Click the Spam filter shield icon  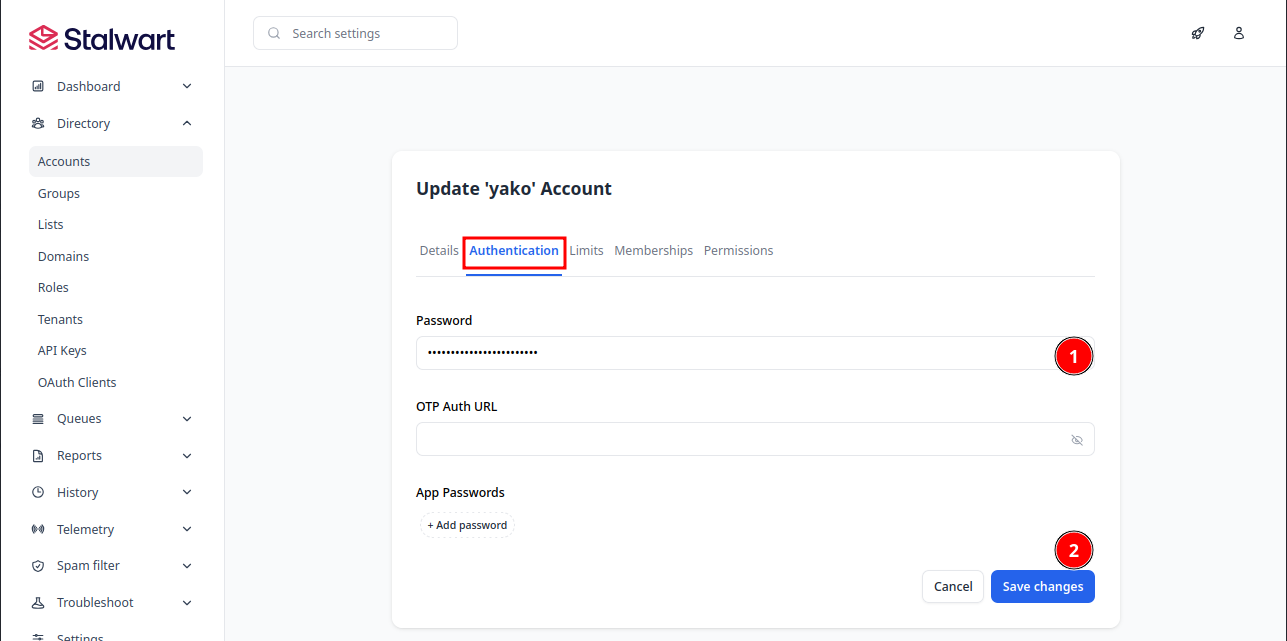[38, 566]
